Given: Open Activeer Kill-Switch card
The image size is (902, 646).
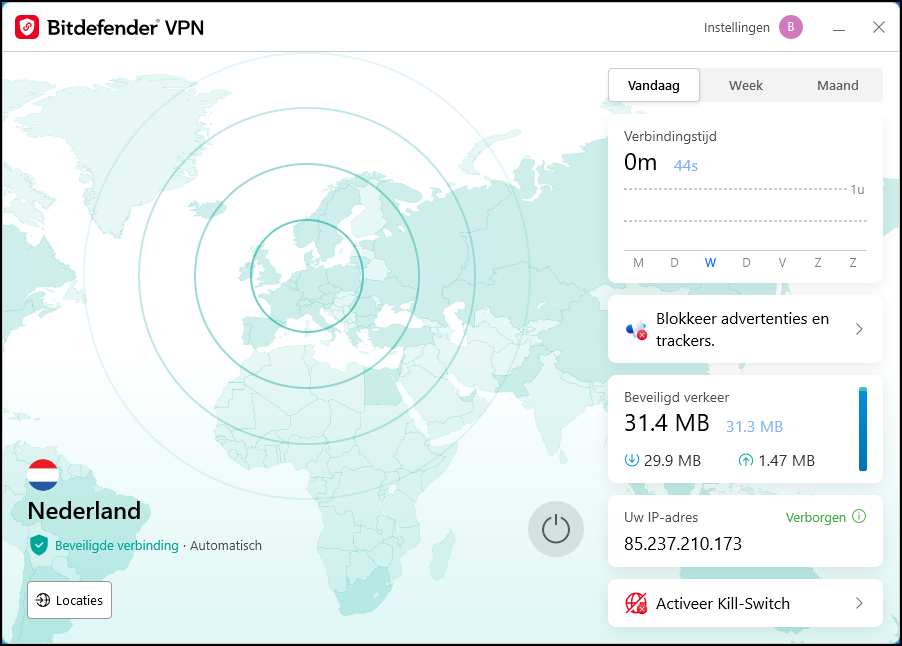Looking at the screenshot, I should pos(745,603).
